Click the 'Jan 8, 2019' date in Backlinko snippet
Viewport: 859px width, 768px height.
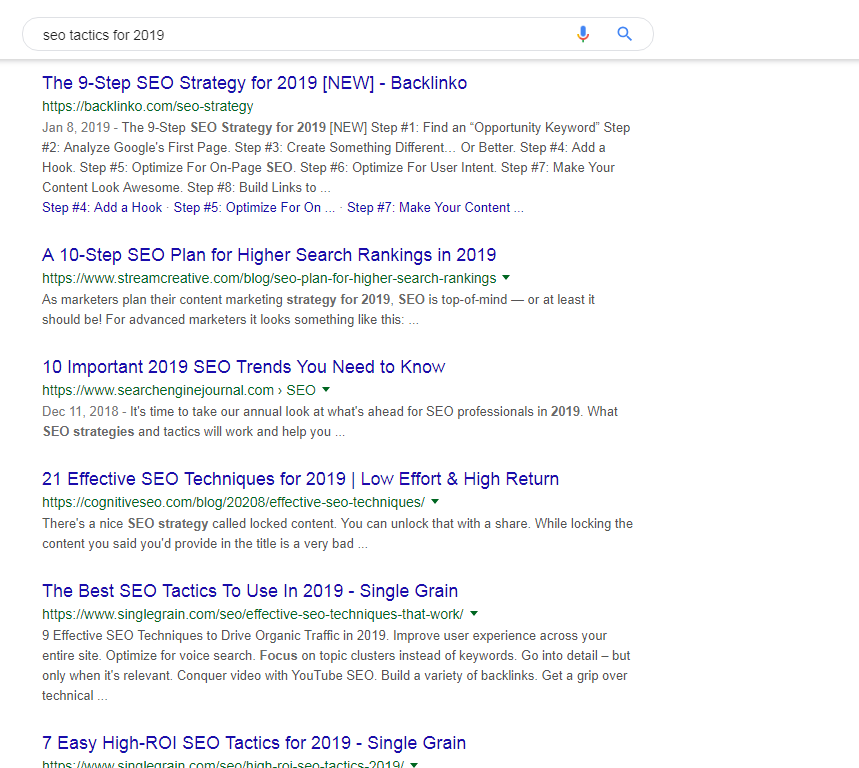[x=76, y=128]
